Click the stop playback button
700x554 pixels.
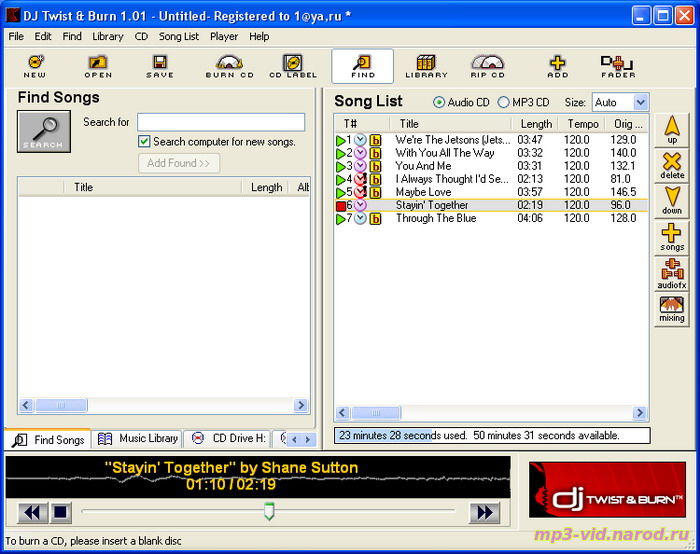(x=60, y=512)
